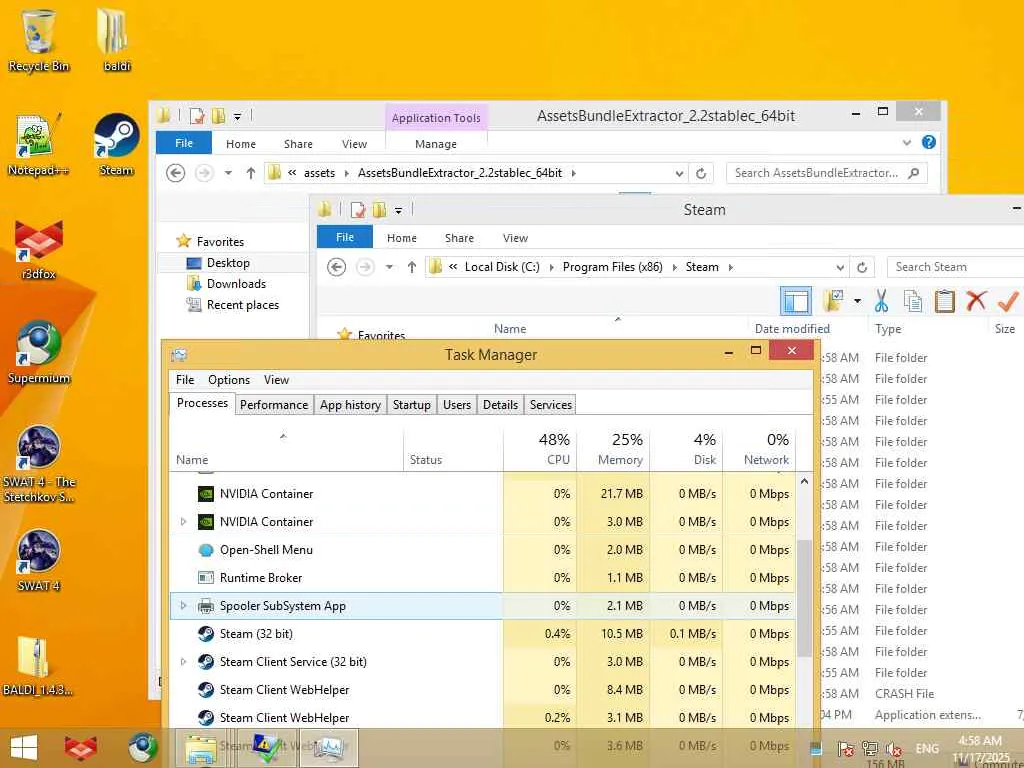The height and width of the screenshot is (768, 1024).
Task: Sort Steam folder by Date modified
Action: (792, 328)
